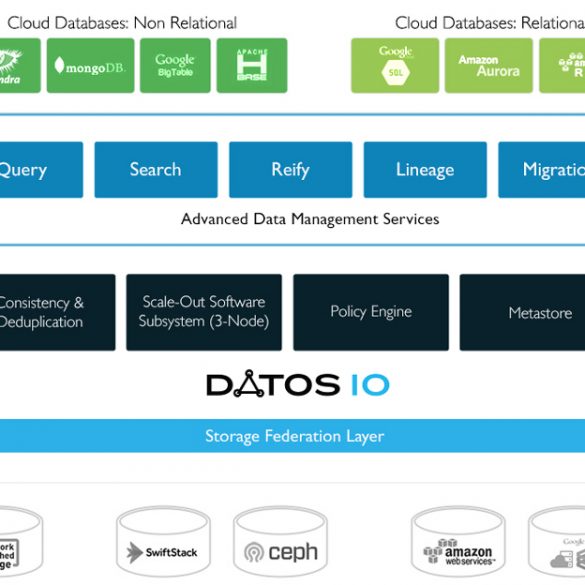Click the Datos IO logo
Image resolution: width=585 pixels, height=585 pixels.
point(298,384)
